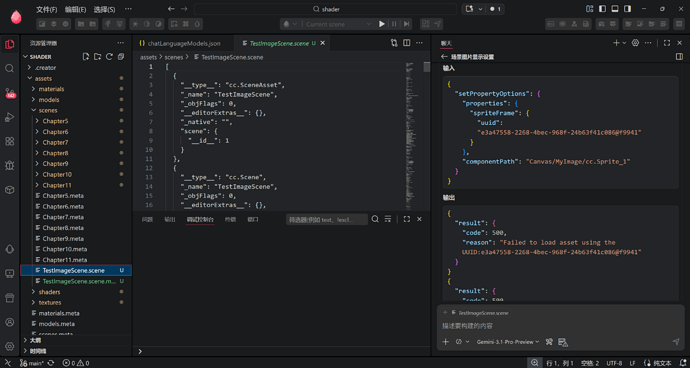
Task: Open Source Control view with badge
Action: (x=9, y=93)
